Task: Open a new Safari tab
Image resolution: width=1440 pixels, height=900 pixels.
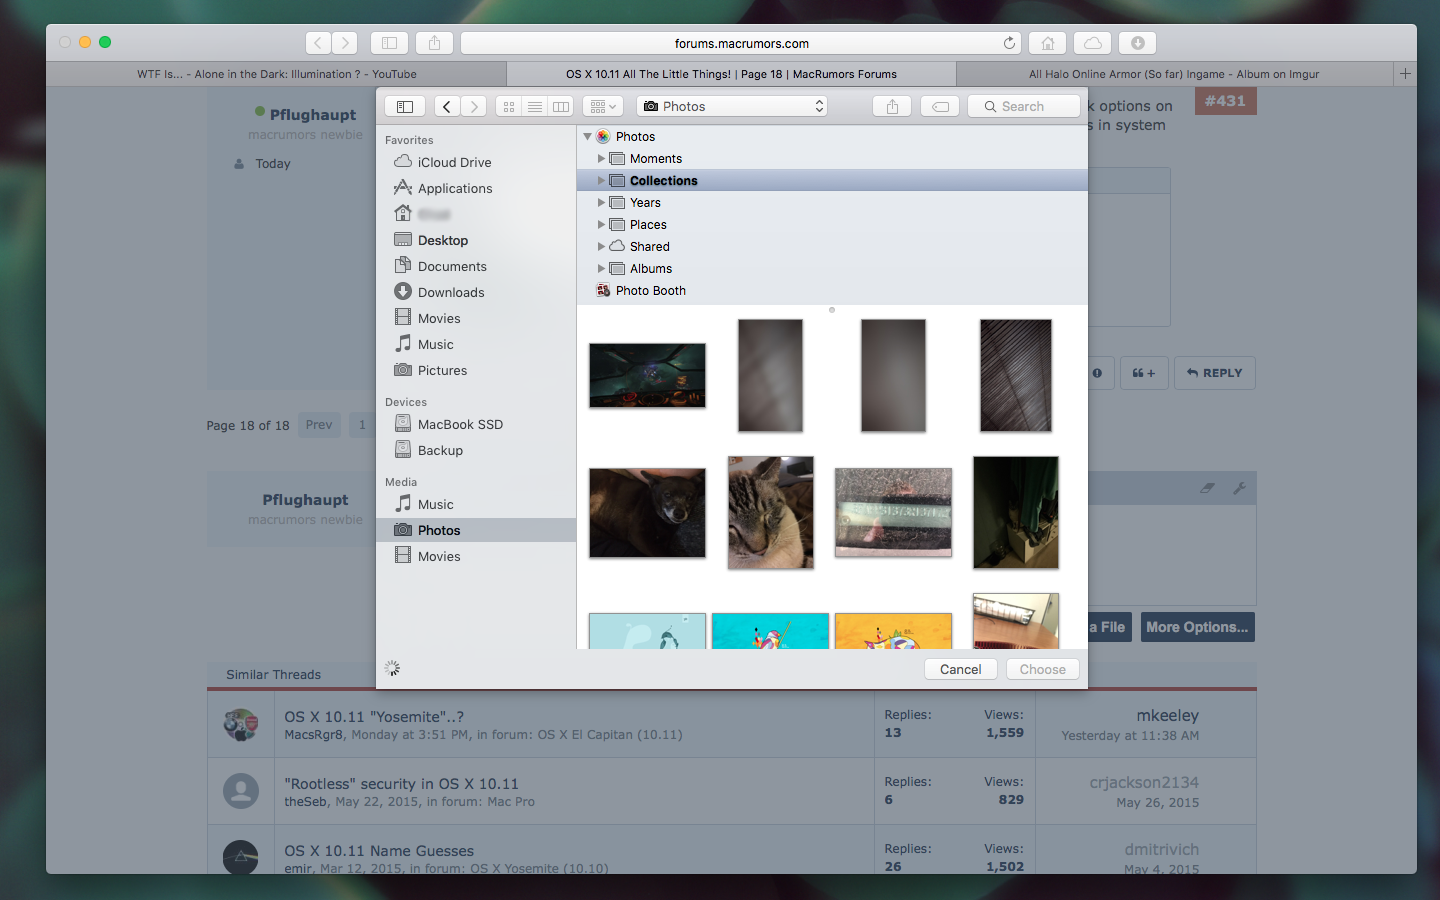Action: tap(1405, 74)
